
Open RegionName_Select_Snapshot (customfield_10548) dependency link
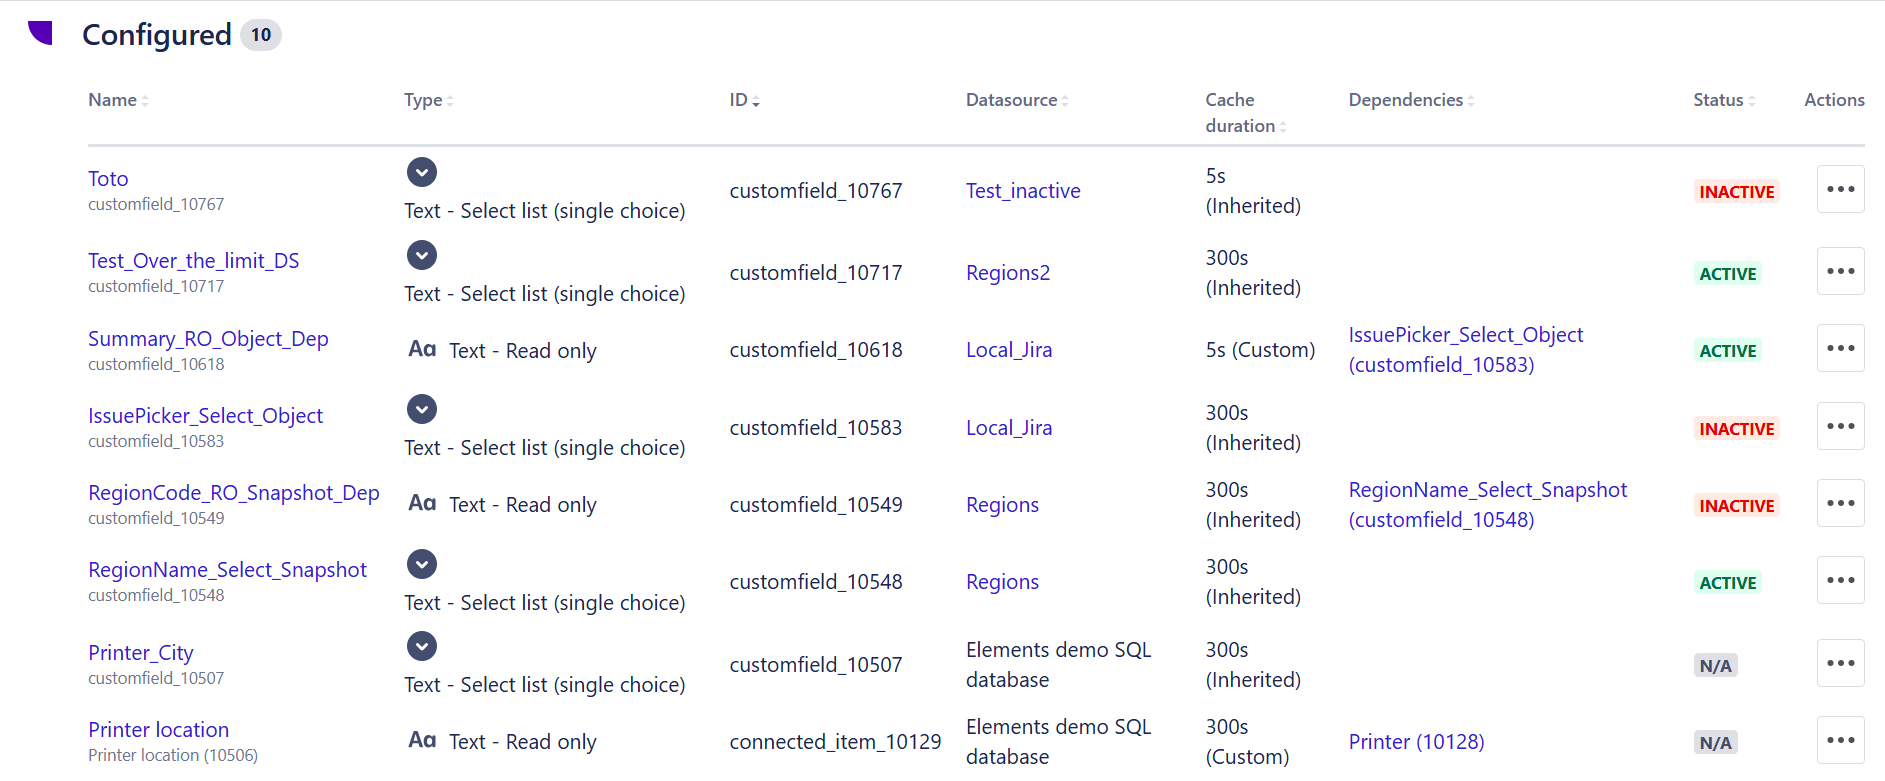click(1487, 505)
